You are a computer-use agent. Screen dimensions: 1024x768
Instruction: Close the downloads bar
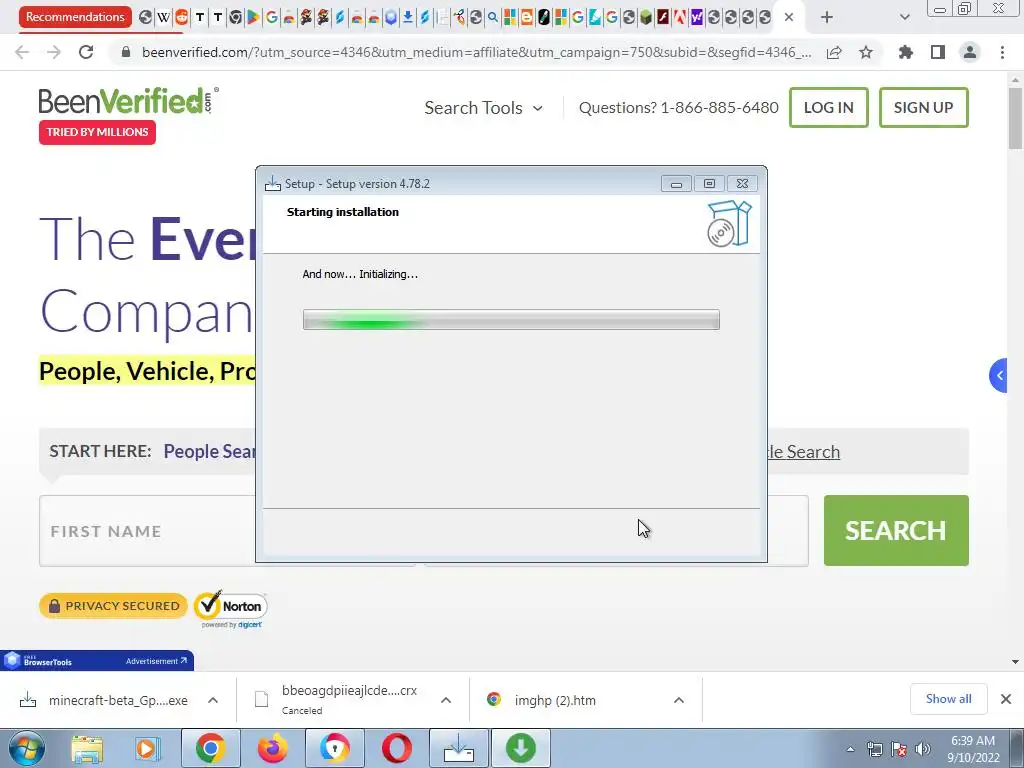(x=1006, y=699)
